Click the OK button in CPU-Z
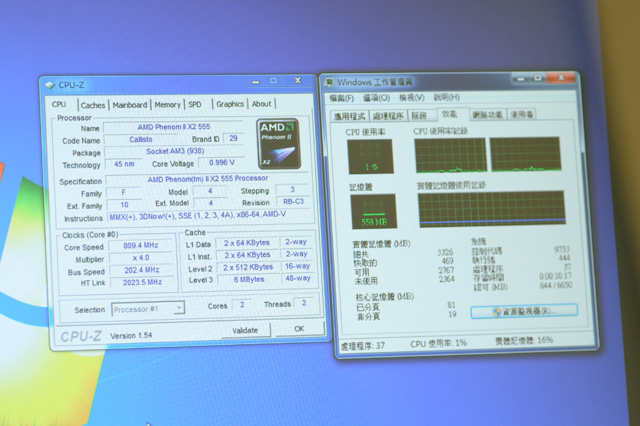640x426 pixels. tap(299, 329)
